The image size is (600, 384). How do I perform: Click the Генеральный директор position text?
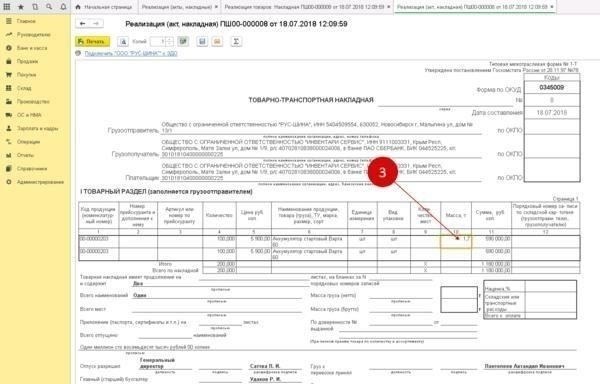coord(157,363)
